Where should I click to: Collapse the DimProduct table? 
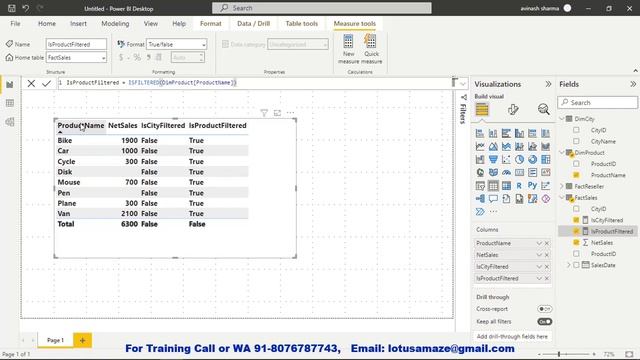click(562, 153)
